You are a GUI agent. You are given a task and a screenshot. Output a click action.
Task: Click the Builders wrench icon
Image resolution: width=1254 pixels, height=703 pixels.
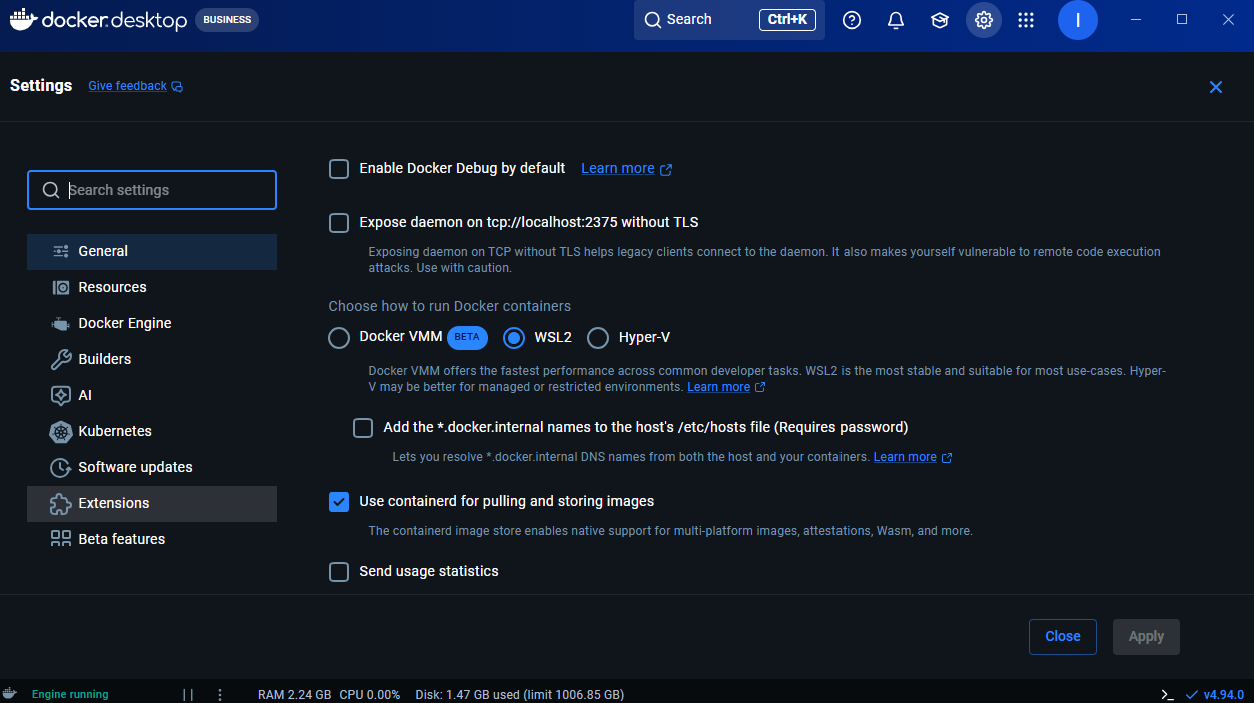(61, 359)
